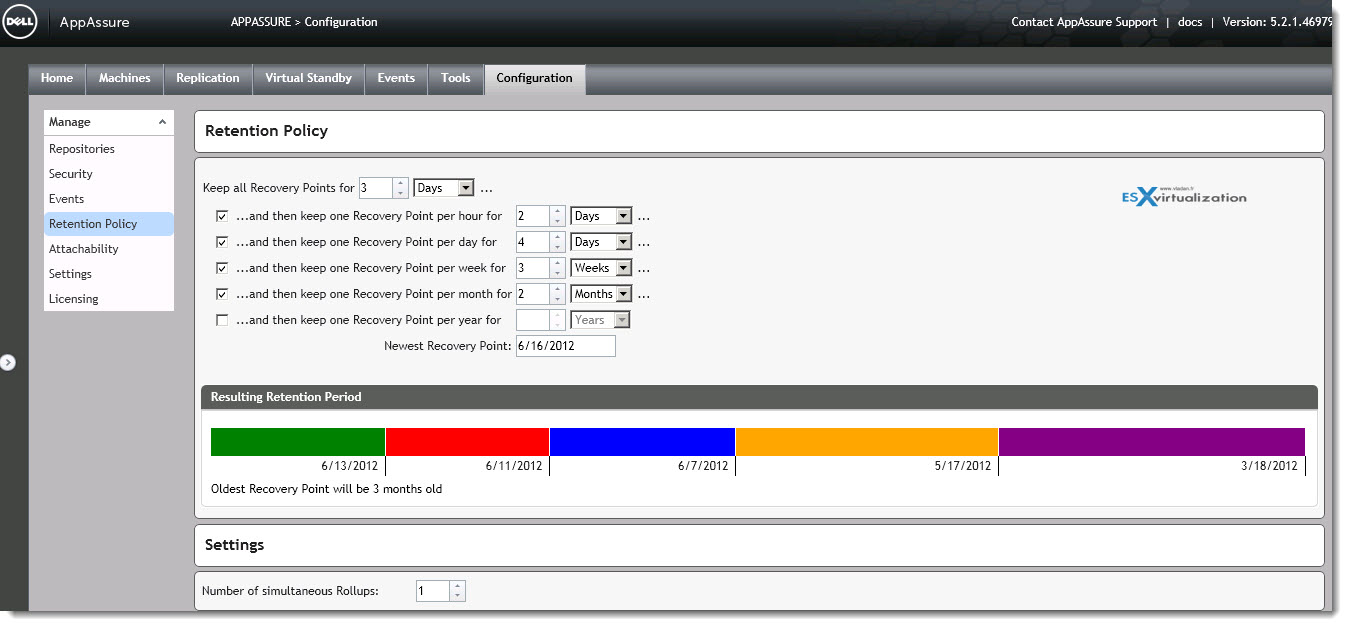The image size is (1347, 626).
Task: Focus the per hour retention number field
Action: pyautogui.click(x=534, y=216)
